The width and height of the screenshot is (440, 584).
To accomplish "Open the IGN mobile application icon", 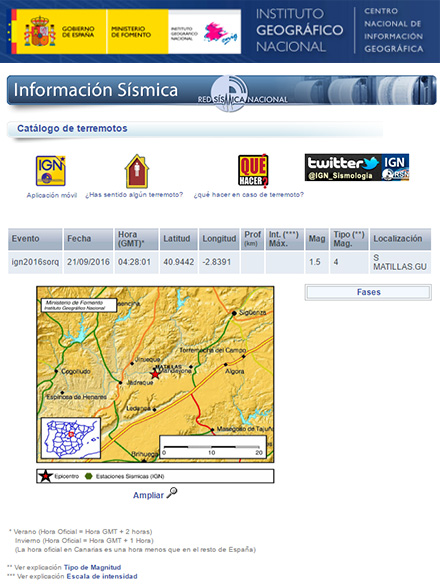I will click(51, 171).
